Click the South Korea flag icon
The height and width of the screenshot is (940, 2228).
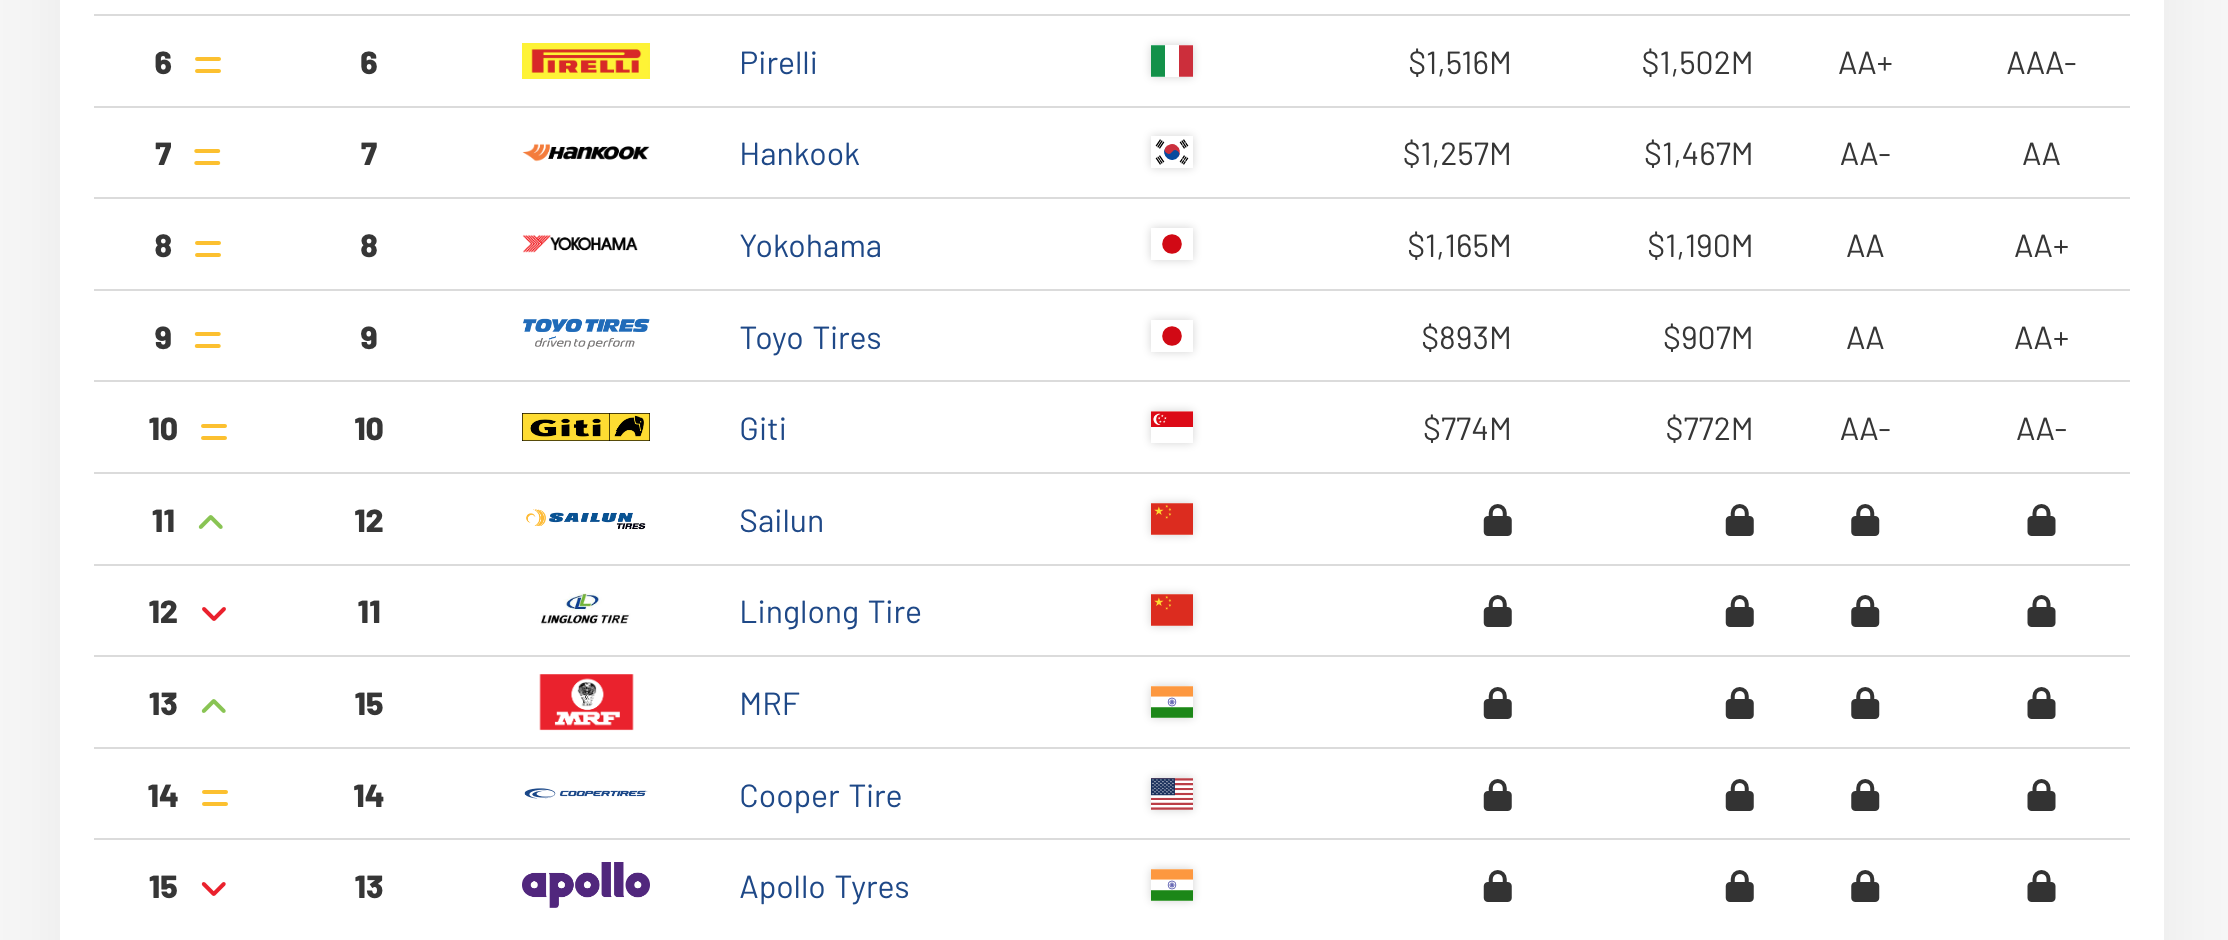1171,152
